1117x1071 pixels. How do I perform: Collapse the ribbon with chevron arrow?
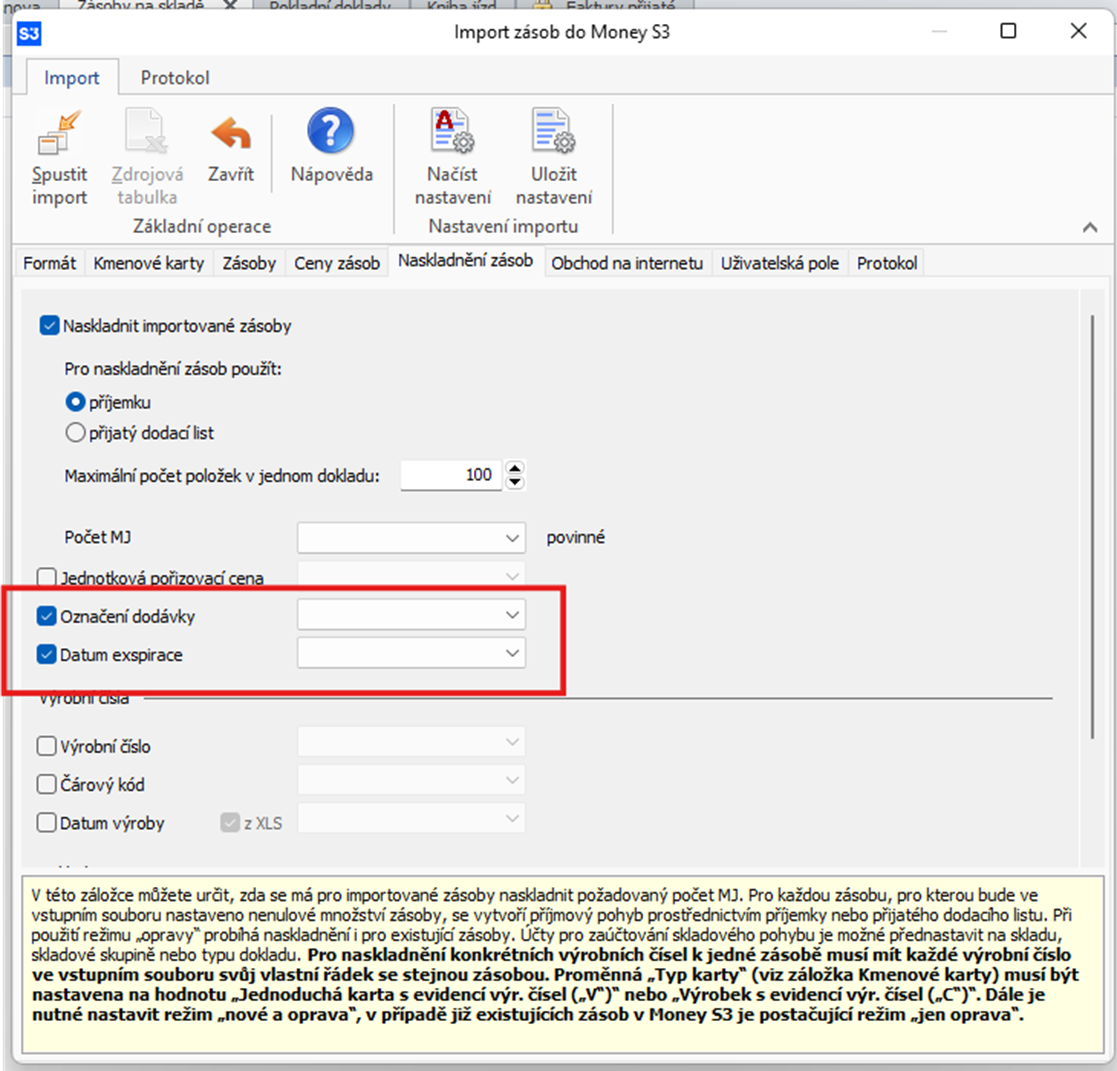(1089, 227)
